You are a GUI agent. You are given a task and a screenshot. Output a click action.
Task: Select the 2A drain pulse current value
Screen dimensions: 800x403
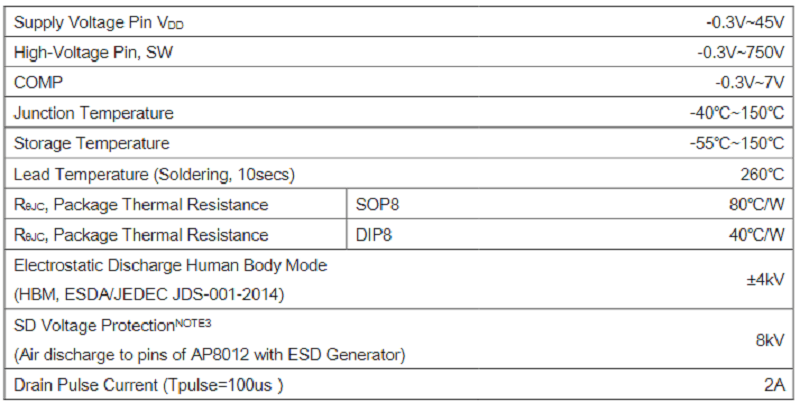772,385
